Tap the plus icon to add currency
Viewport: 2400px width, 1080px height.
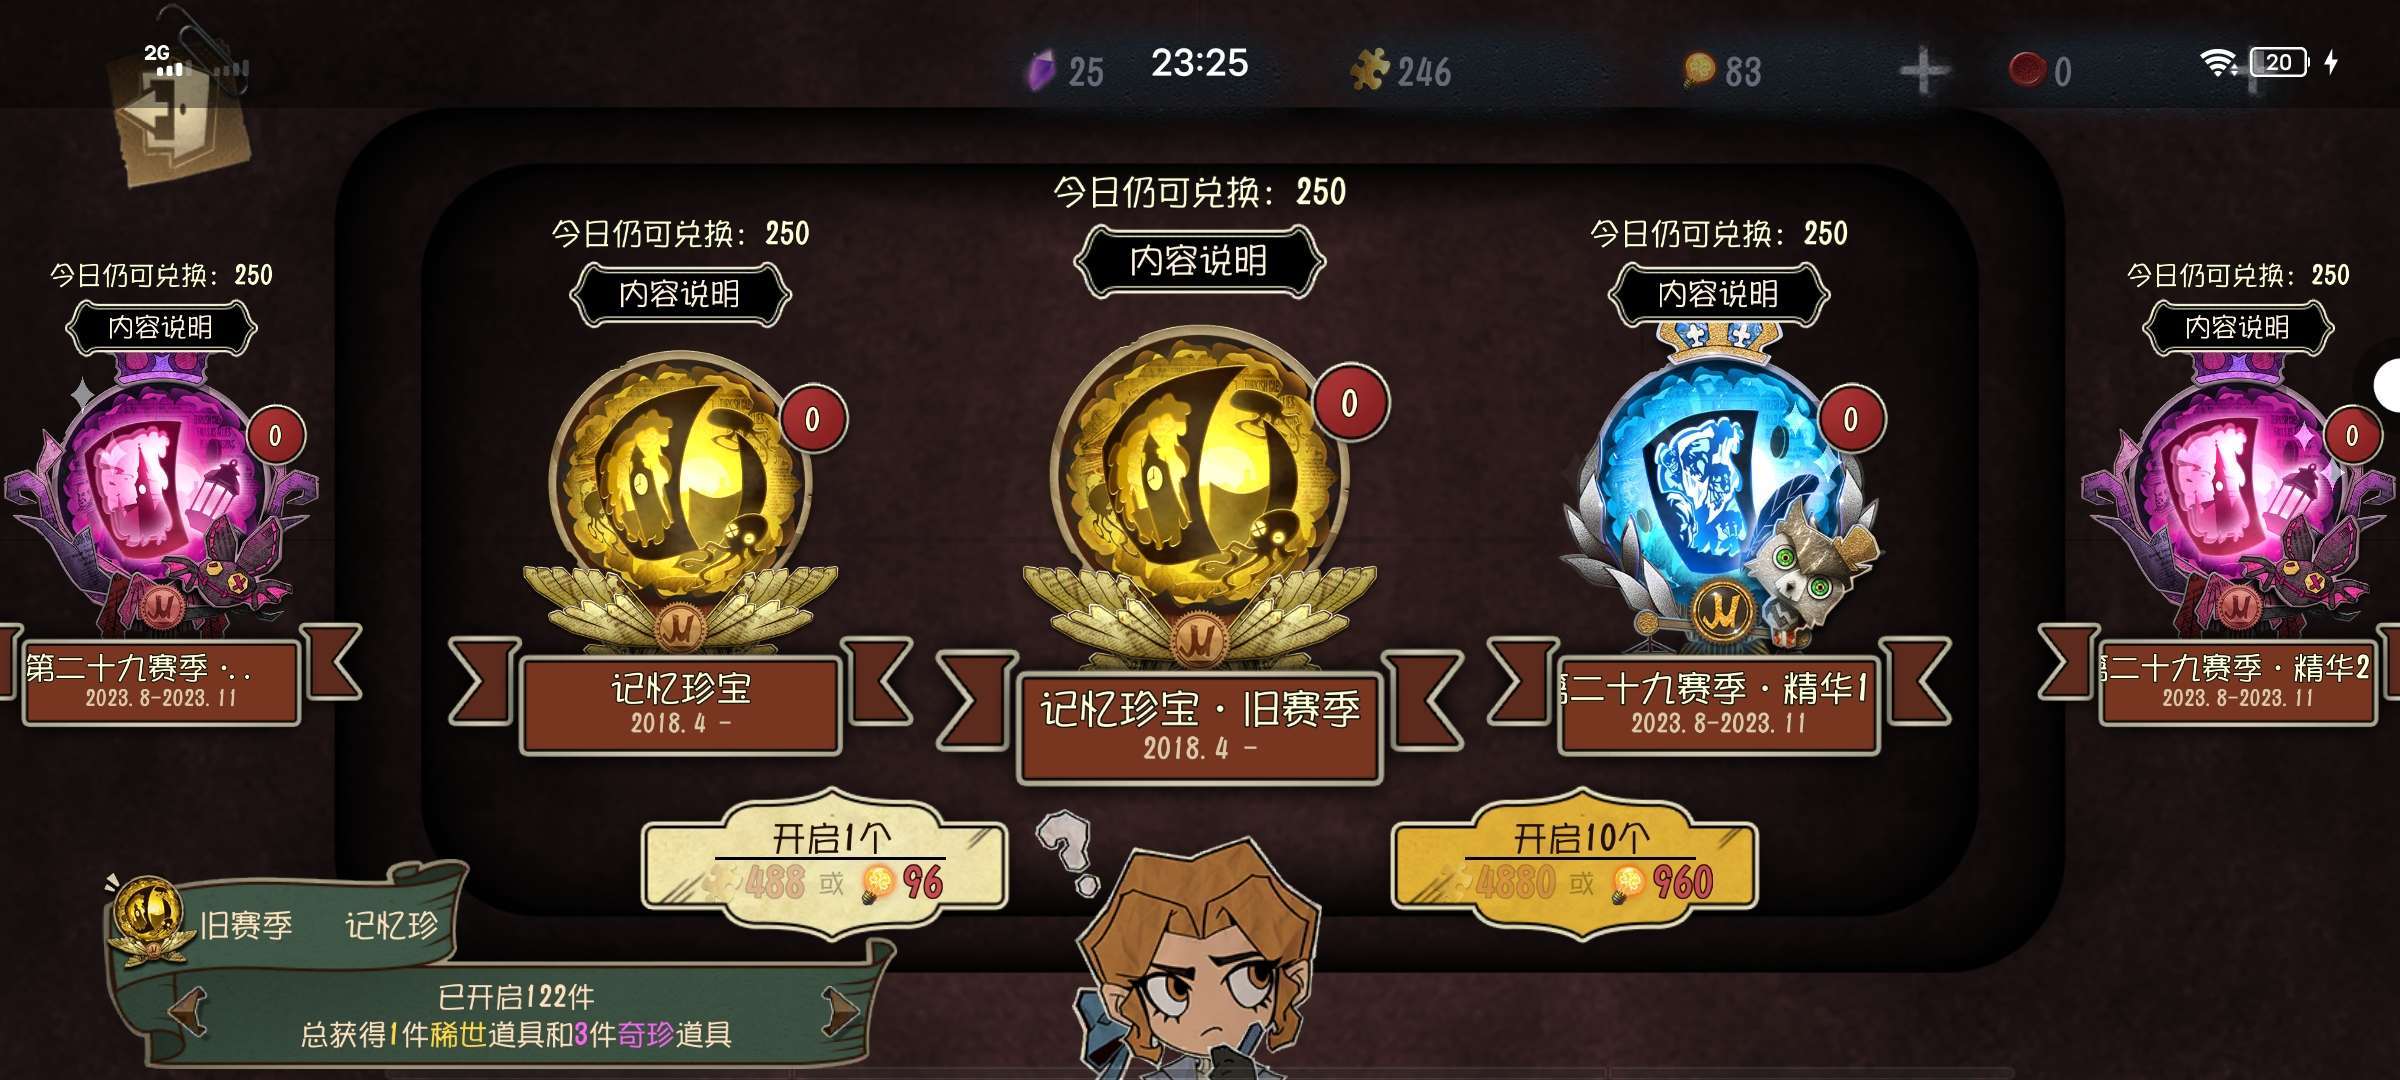tap(1924, 72)
